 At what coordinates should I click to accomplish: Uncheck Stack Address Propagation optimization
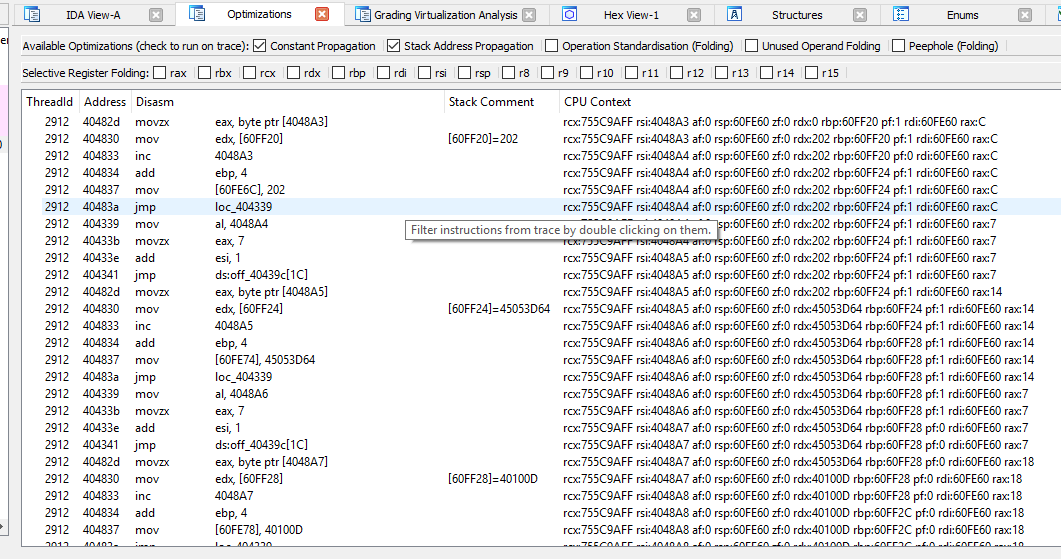(x=394, y=45)
